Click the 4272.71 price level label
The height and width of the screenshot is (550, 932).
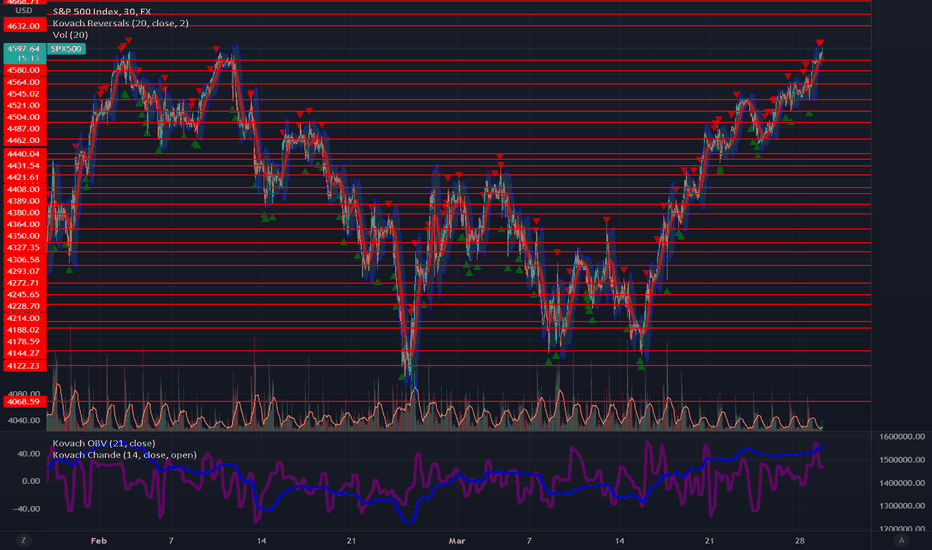click(24, 283)
